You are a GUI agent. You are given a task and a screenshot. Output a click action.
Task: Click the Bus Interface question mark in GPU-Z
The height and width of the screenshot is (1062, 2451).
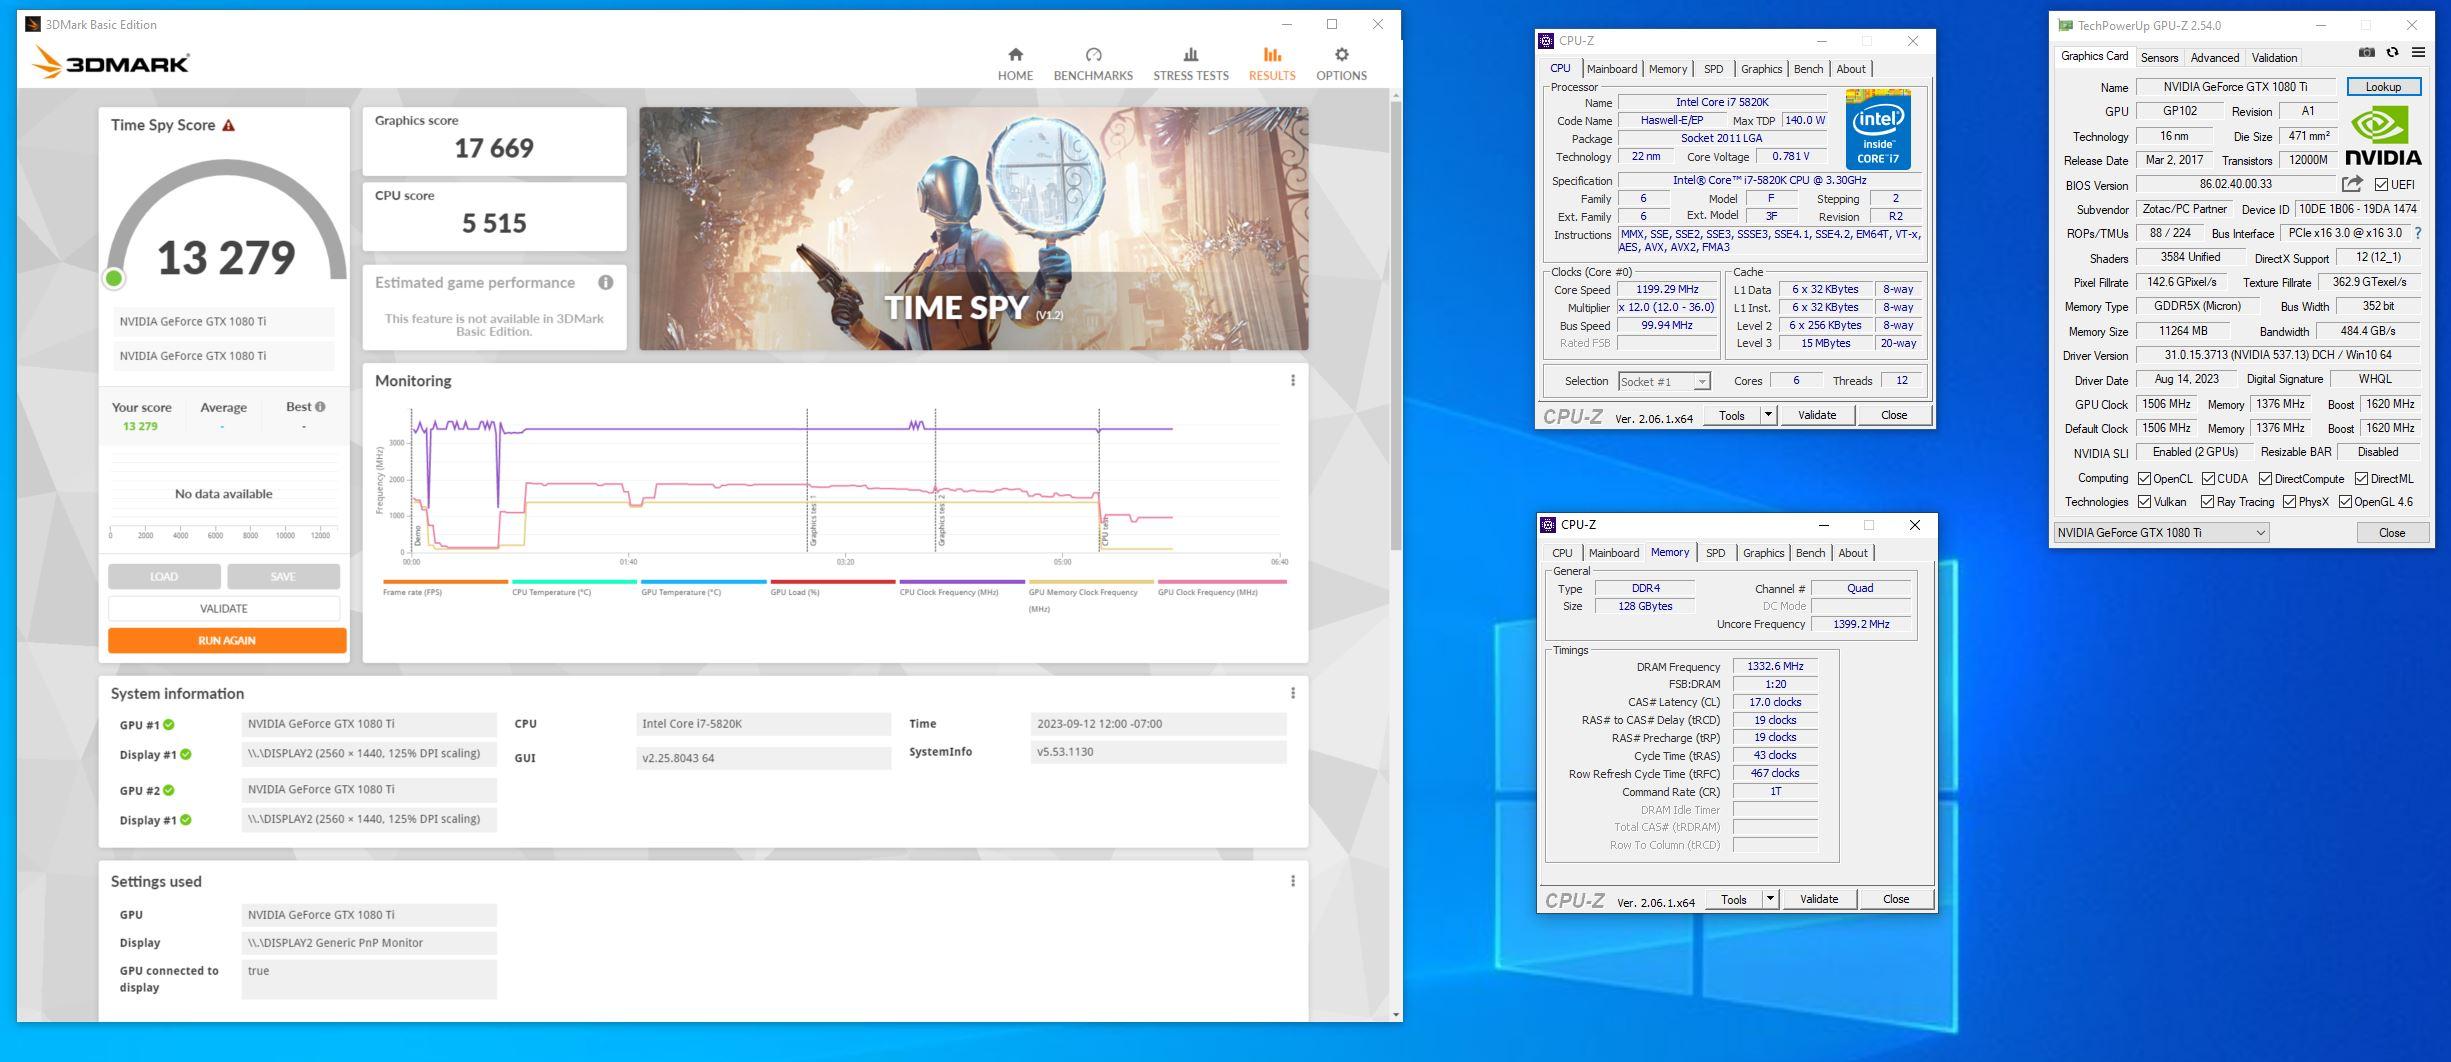click(x=2418, y=233)
